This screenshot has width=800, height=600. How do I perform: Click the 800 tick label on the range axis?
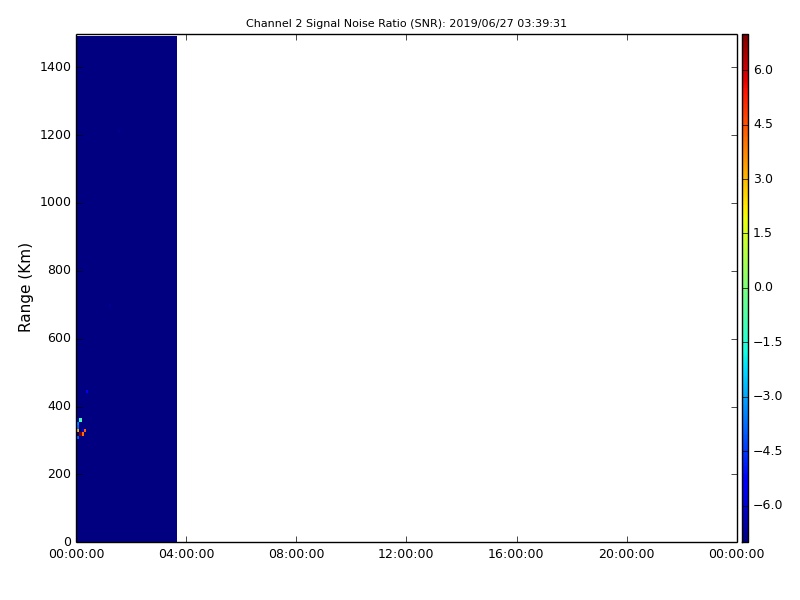click(x=59, y=270)
